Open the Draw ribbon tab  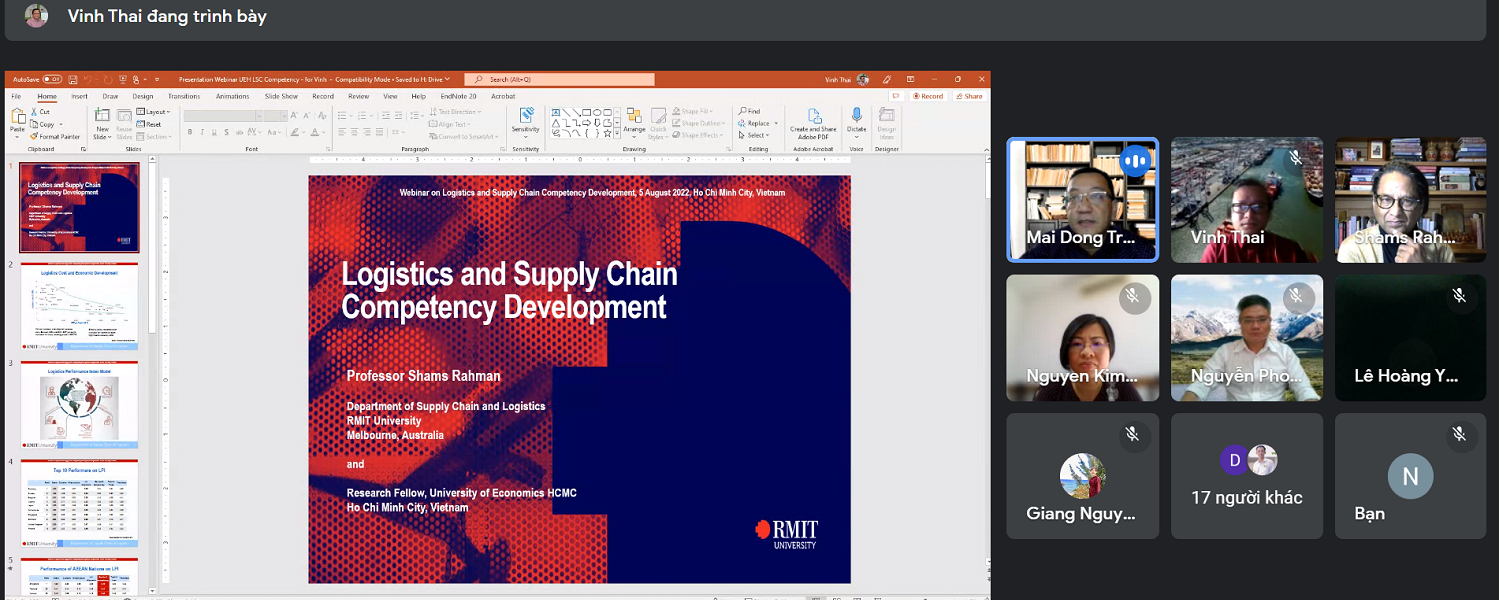110,96
